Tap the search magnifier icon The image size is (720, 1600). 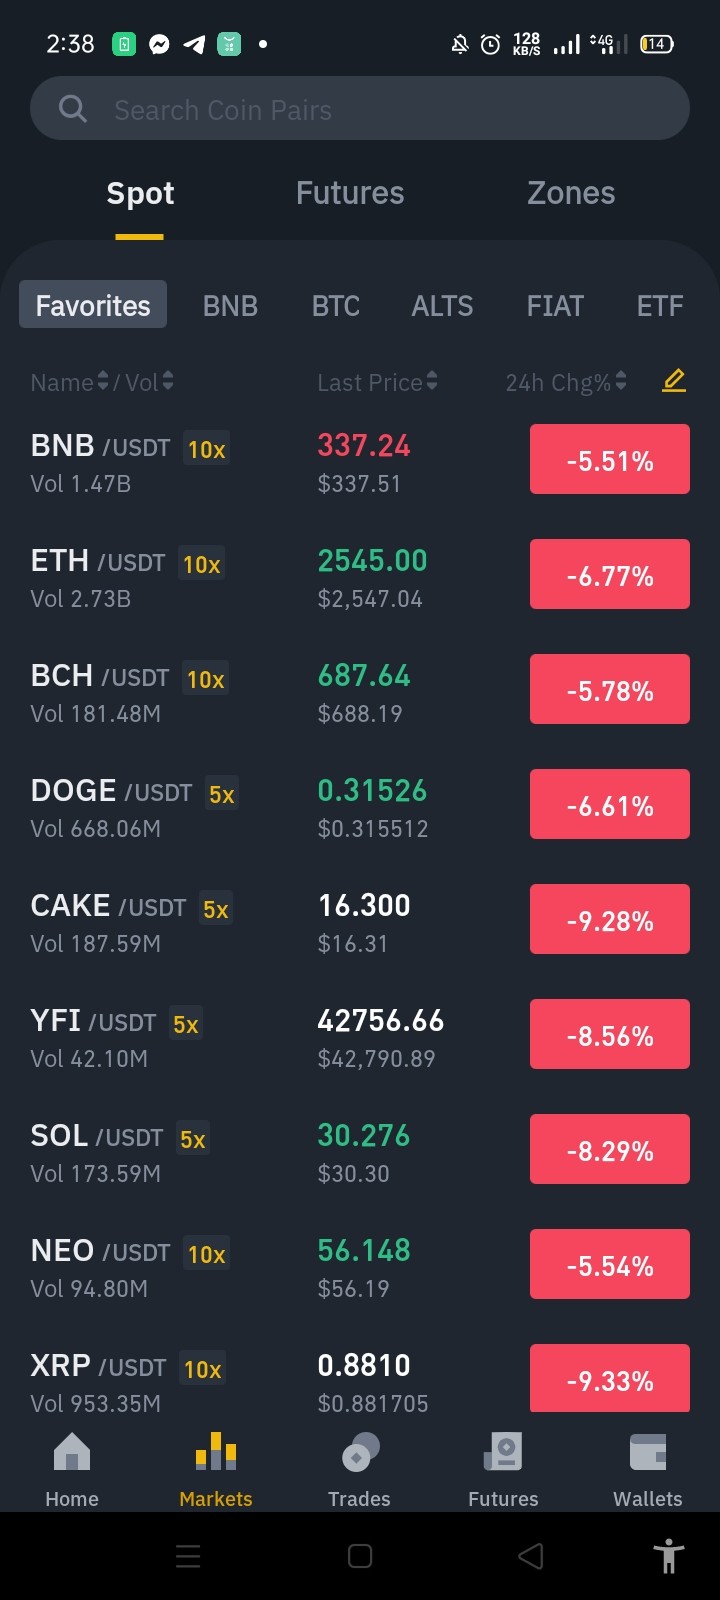coord(73,108)
